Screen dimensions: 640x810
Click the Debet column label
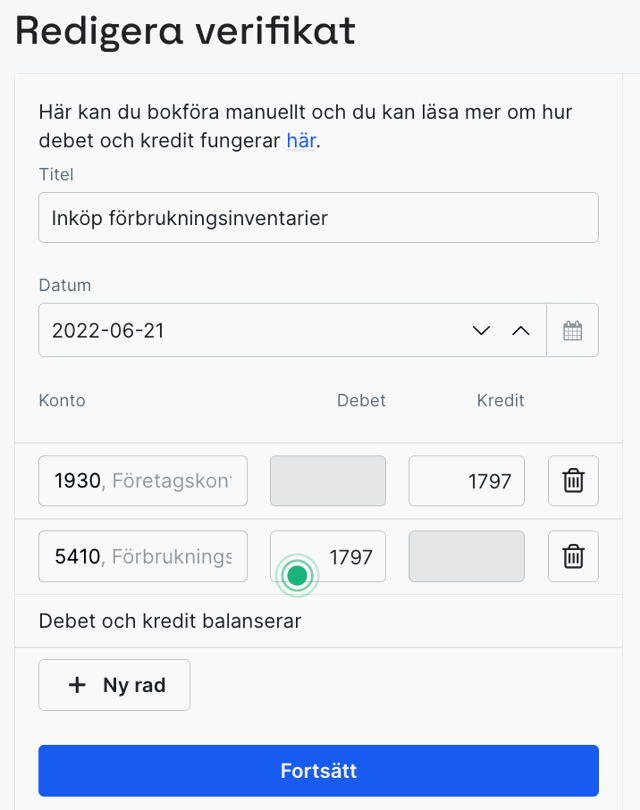pos(360,400)
